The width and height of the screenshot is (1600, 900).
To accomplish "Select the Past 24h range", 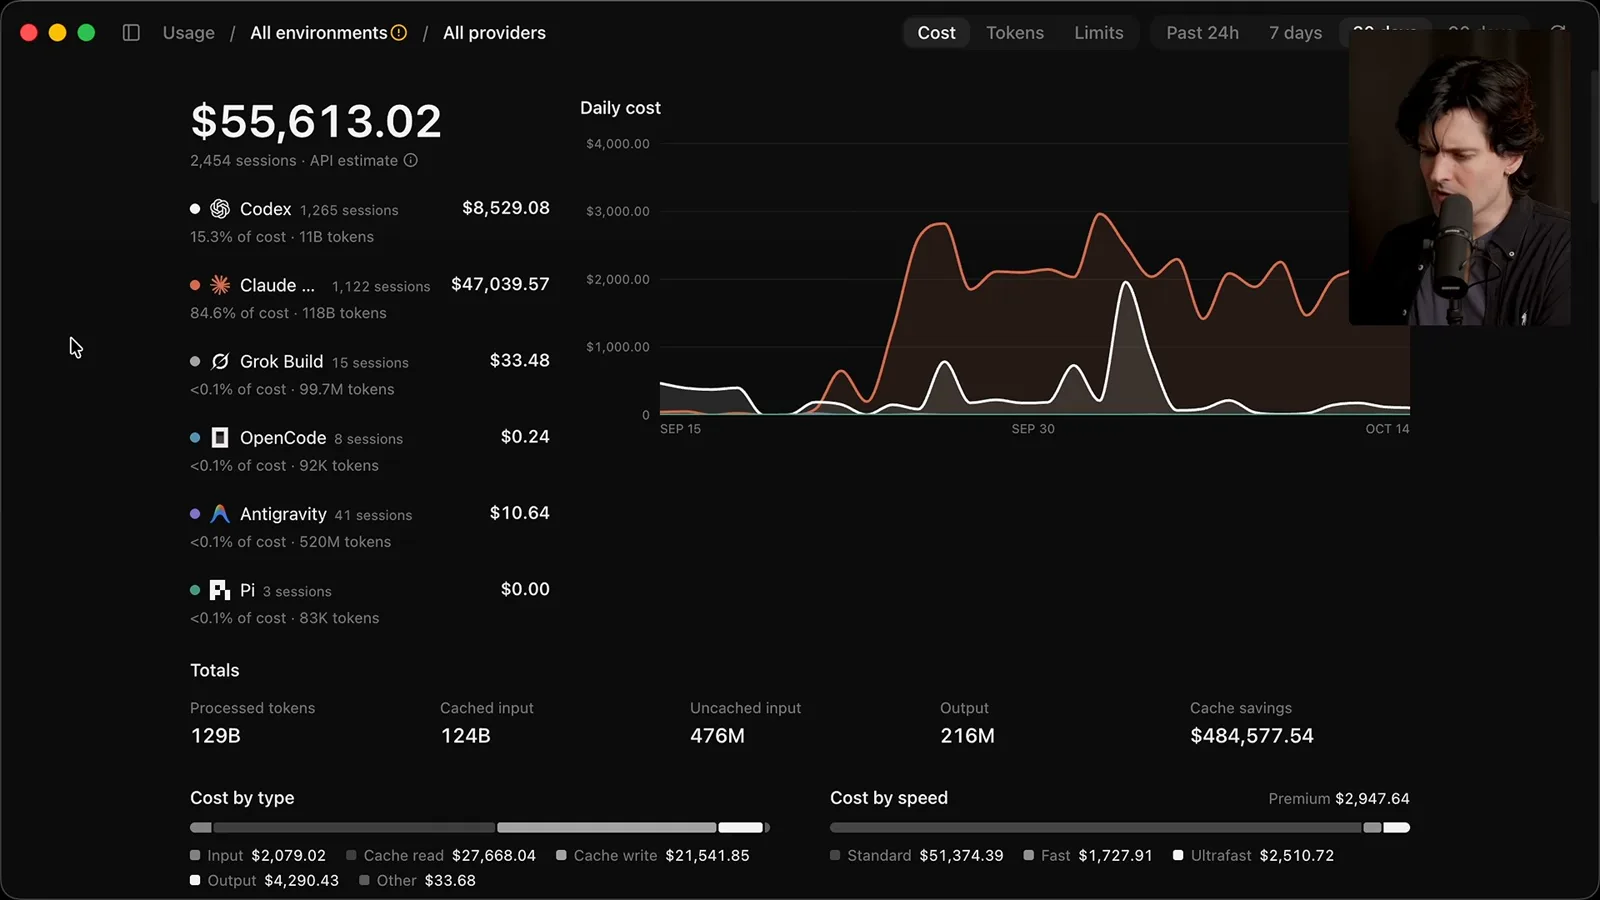I will [1202, 33].
